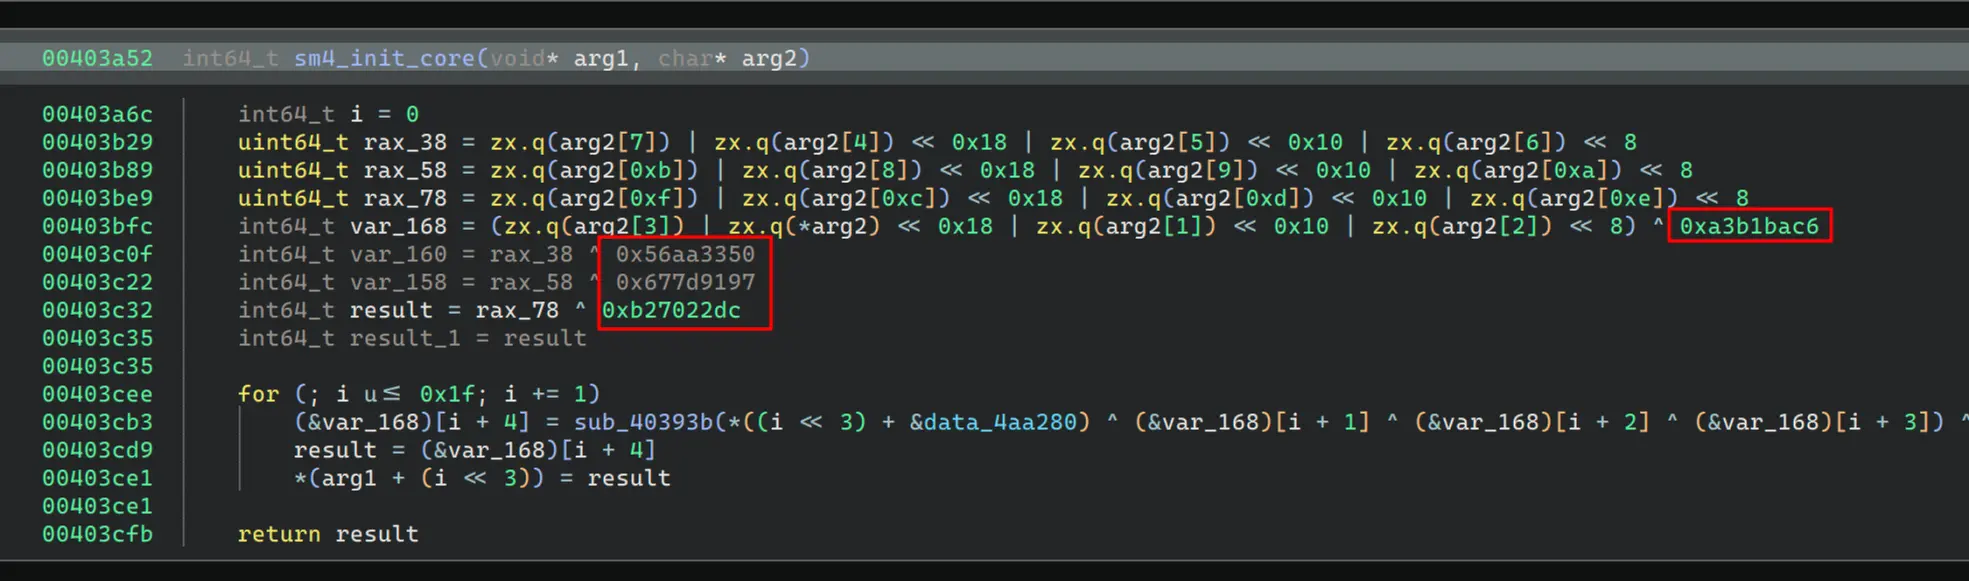Screen dimensions: 1969x581
Task: Select the 0xa3b1bac6 constant
Action: (x=1749, y=226)
